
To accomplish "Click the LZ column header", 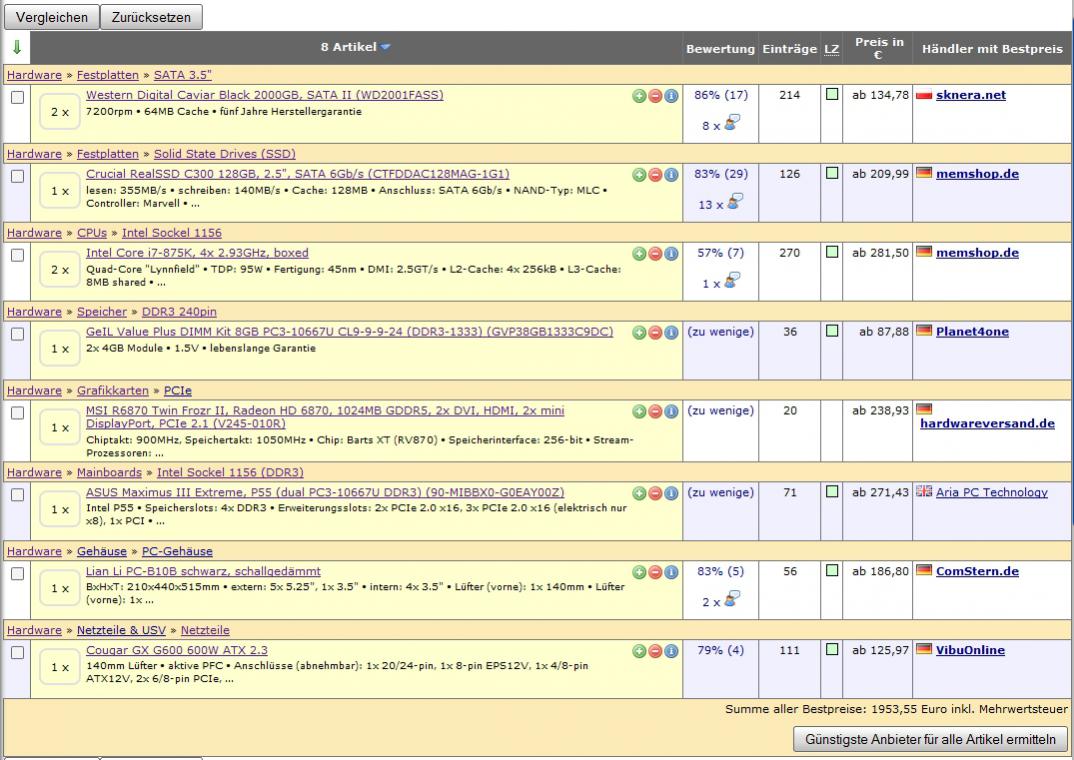I will (832, 49).
